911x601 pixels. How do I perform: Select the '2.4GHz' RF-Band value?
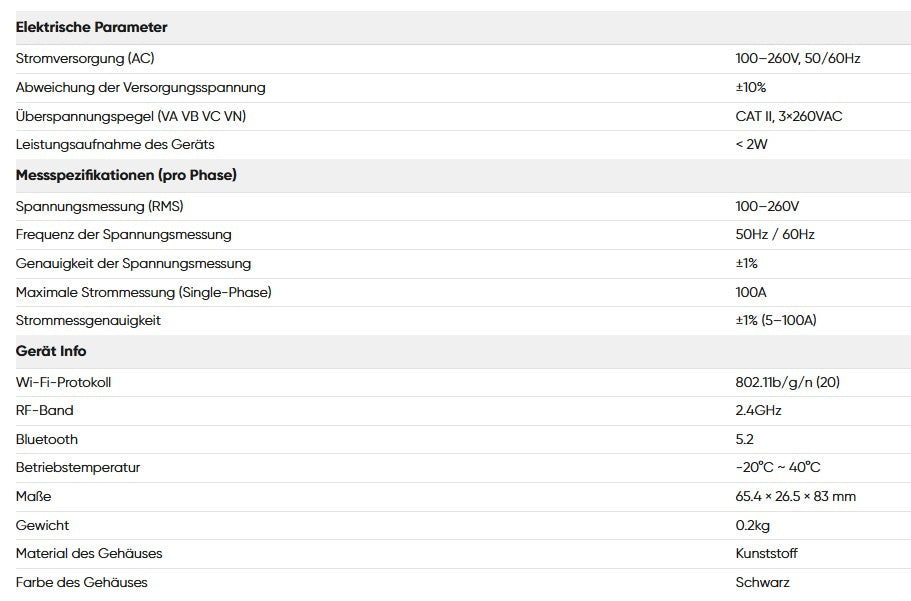[758, 411]
